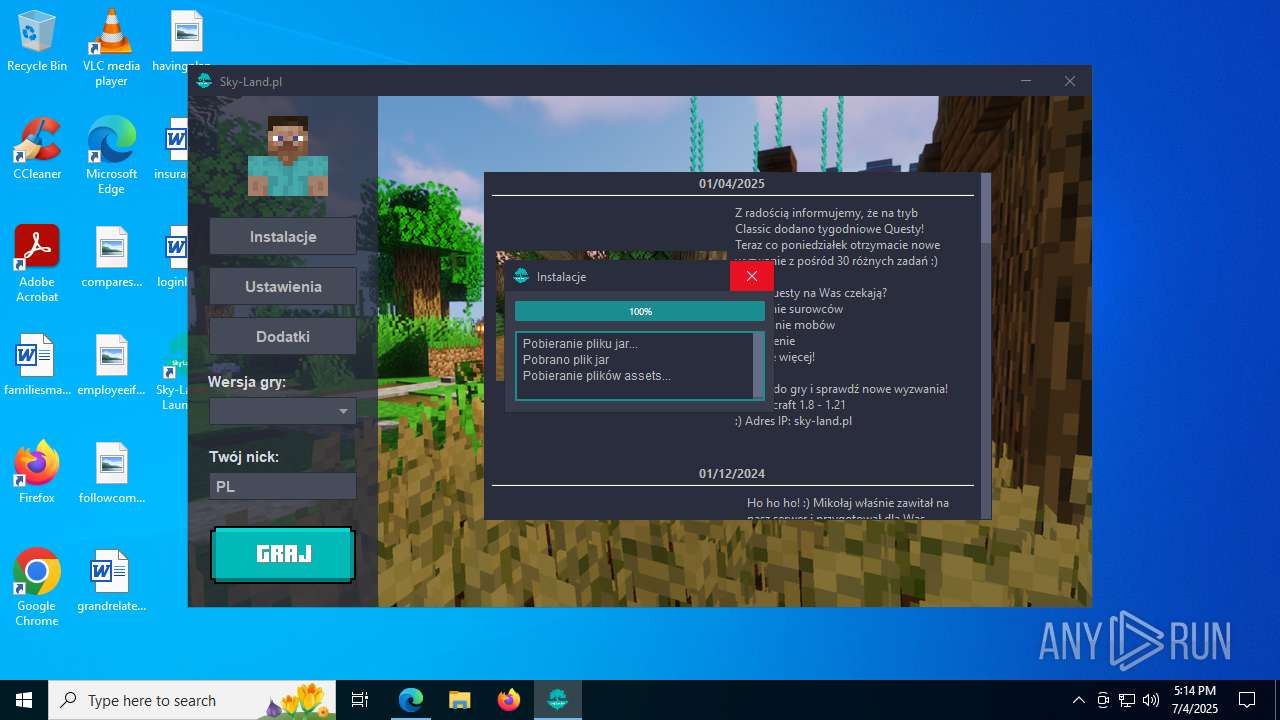Select Sky-Land launcher taskbar icon
This screenshot has width=1280, height=720.
(x=558, y=700)
